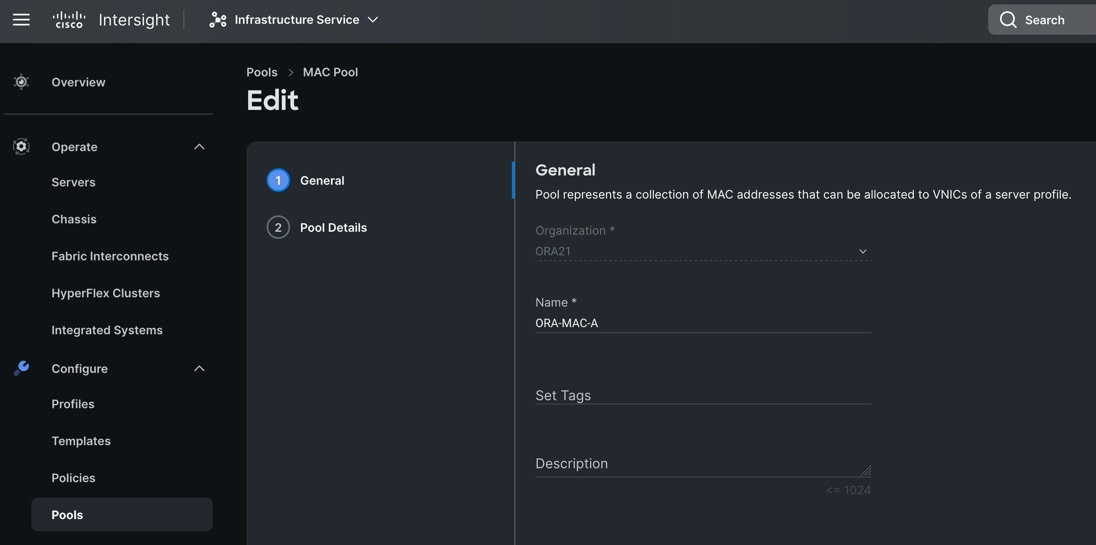This screenshot has width=1096, height=545.
Task: Open HyperFlex Clusters
Action: [x=105, y=293]
